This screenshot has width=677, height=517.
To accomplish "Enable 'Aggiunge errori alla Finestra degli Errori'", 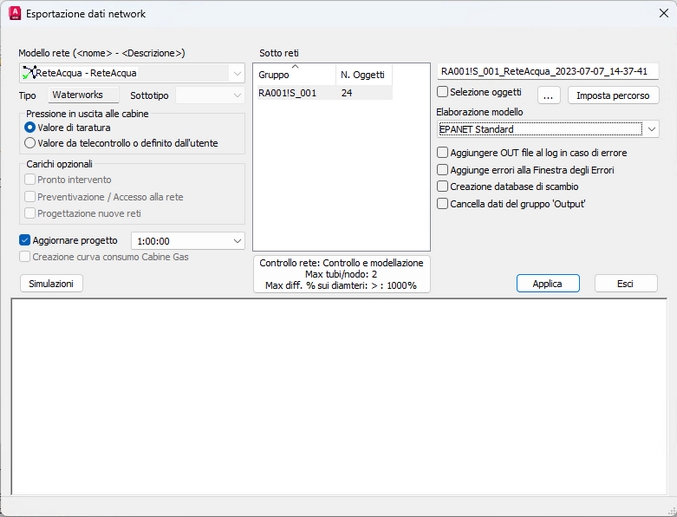I will pyautogui.click(x=443, y=170).
